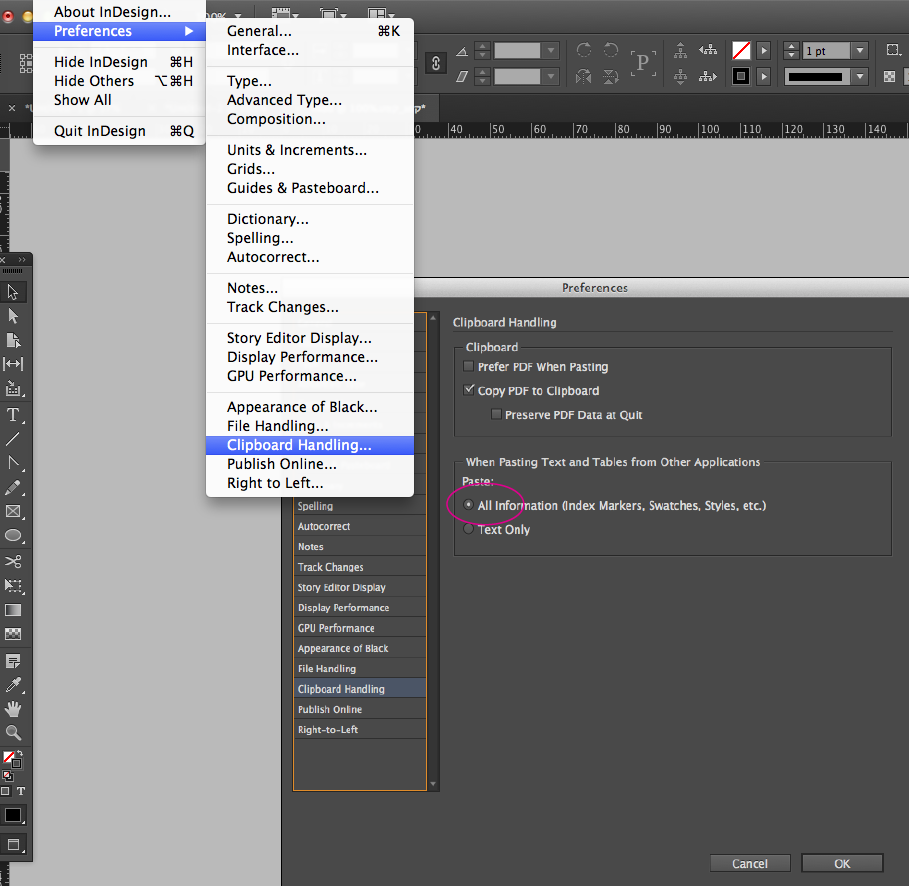This screenshot has width=909, height=886.
Task: Open About InDesign... menu item
Action: tap(119, 12)
